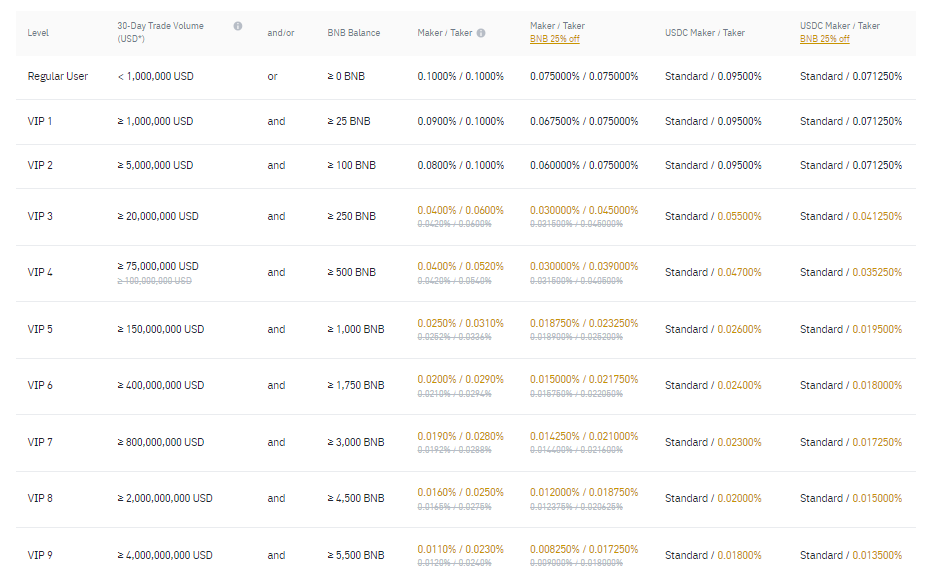Click the BNB Balance column header
This screenshot has height=579, width=930.
[x=353, y=33]
